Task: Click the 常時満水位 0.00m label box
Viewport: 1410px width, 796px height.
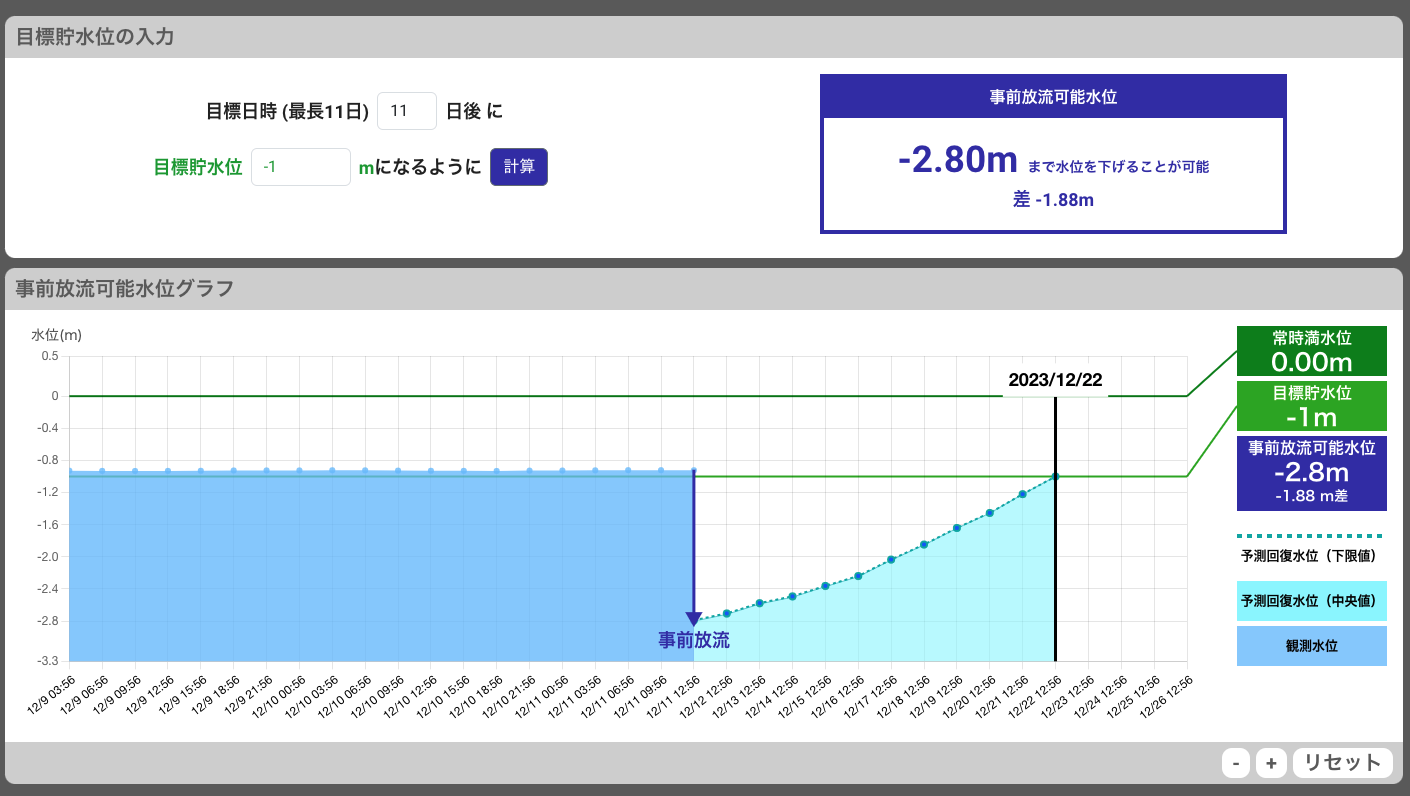Action: point(1311,350)
